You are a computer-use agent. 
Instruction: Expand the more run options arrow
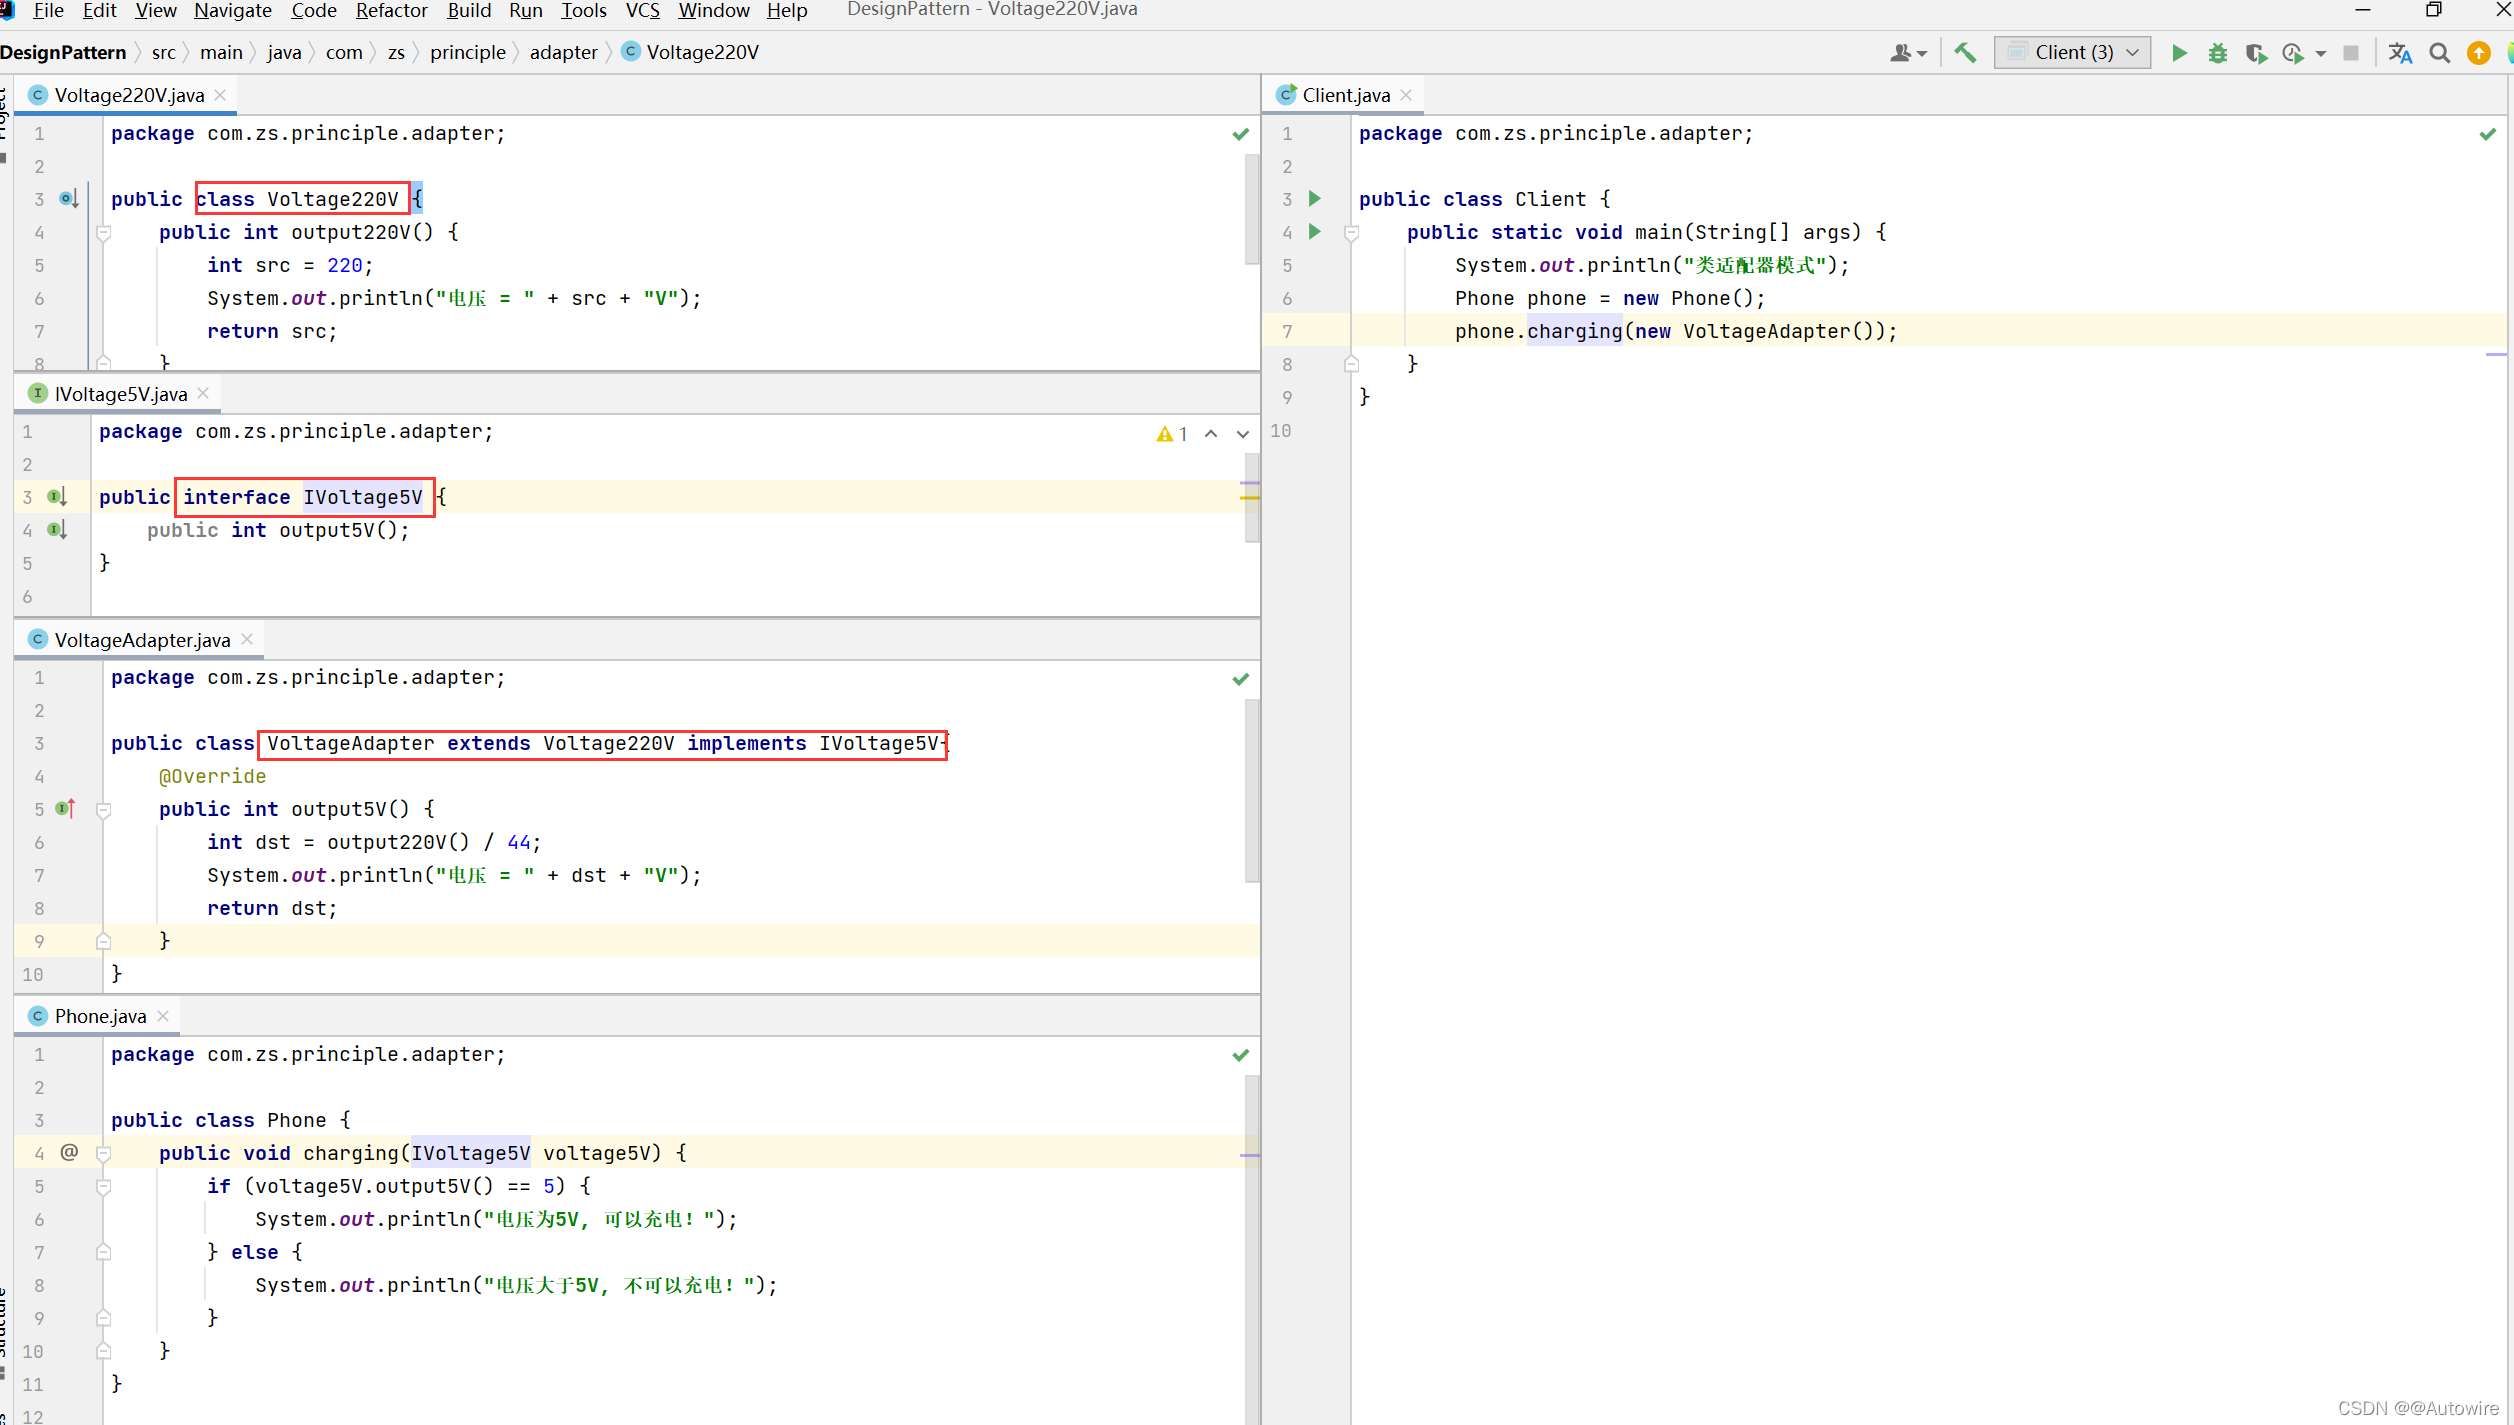click(2320, 53)
